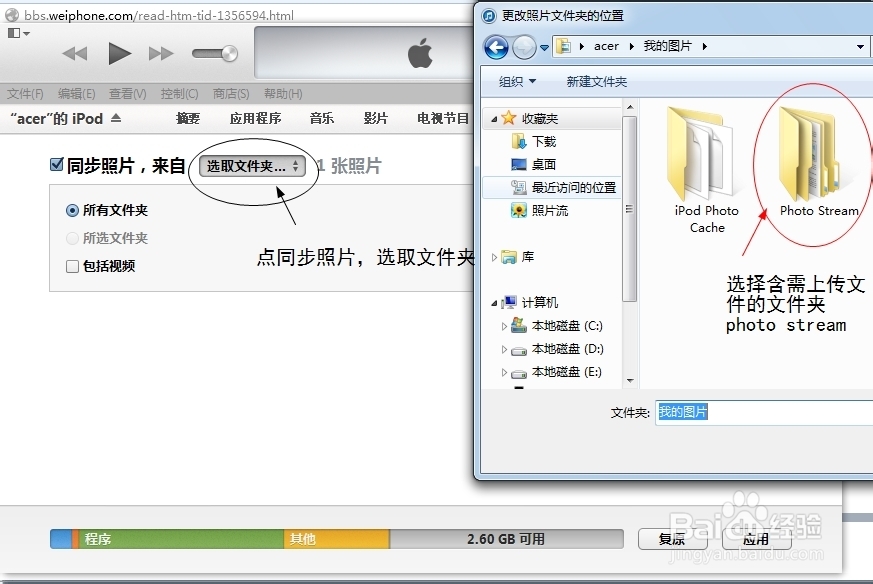
Task: Open the iTunes mini menu icon at top left
Action: (18, 33)
